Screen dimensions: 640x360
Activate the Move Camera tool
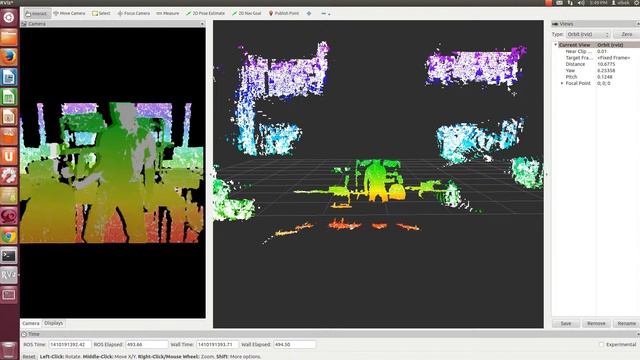(x=69, y=13)
